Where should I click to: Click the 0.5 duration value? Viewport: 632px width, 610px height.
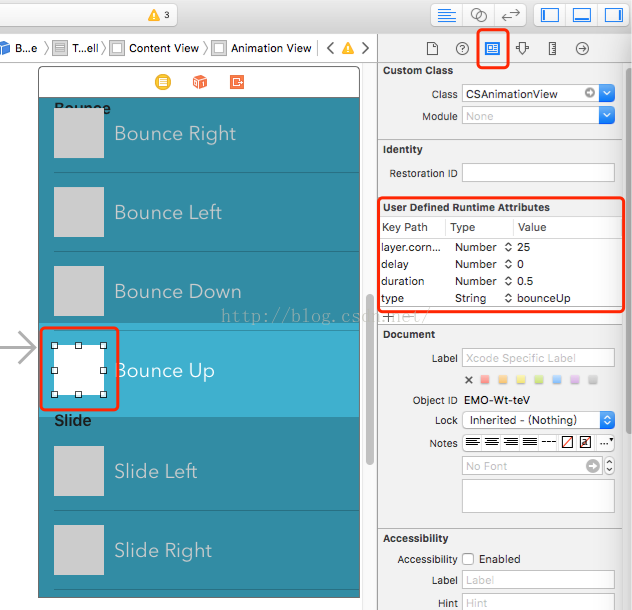pyautogui.click(x=525, y=281)
